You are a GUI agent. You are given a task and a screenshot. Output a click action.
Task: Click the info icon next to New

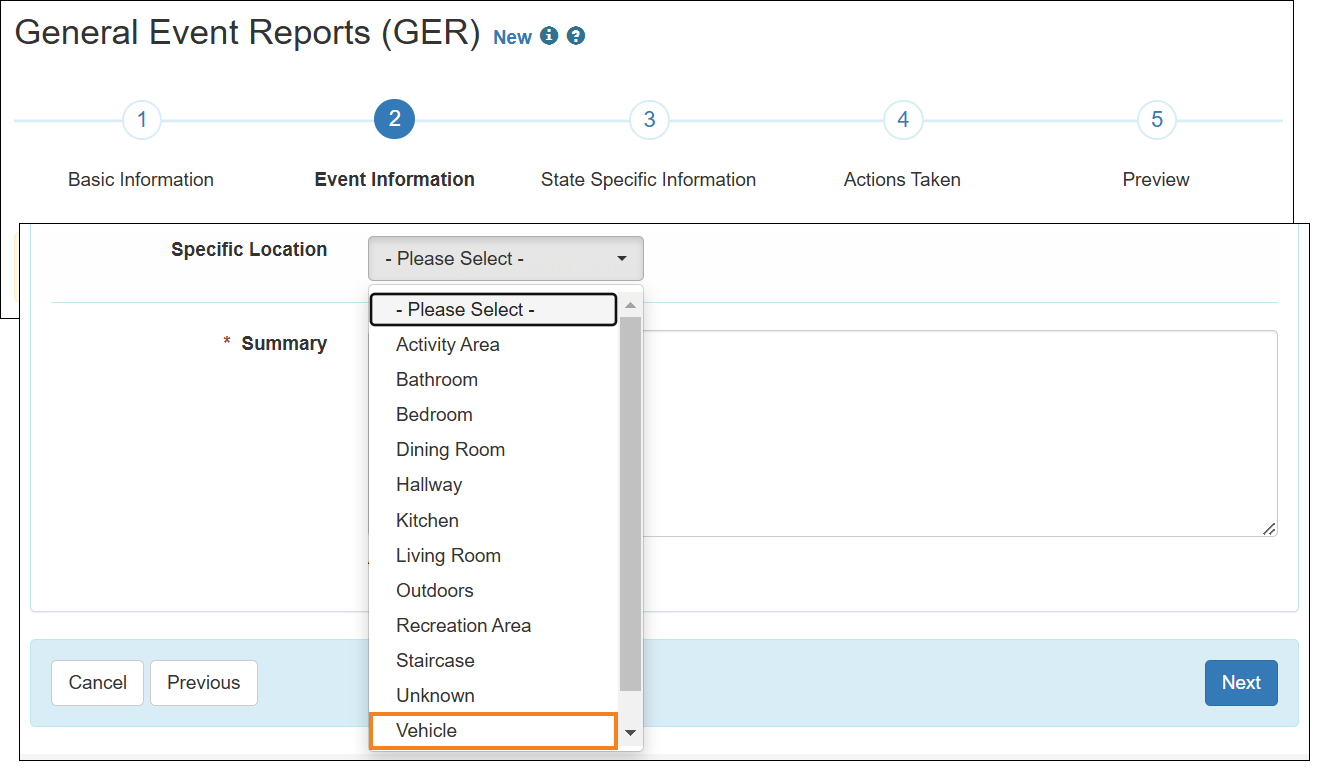(549, 36)
